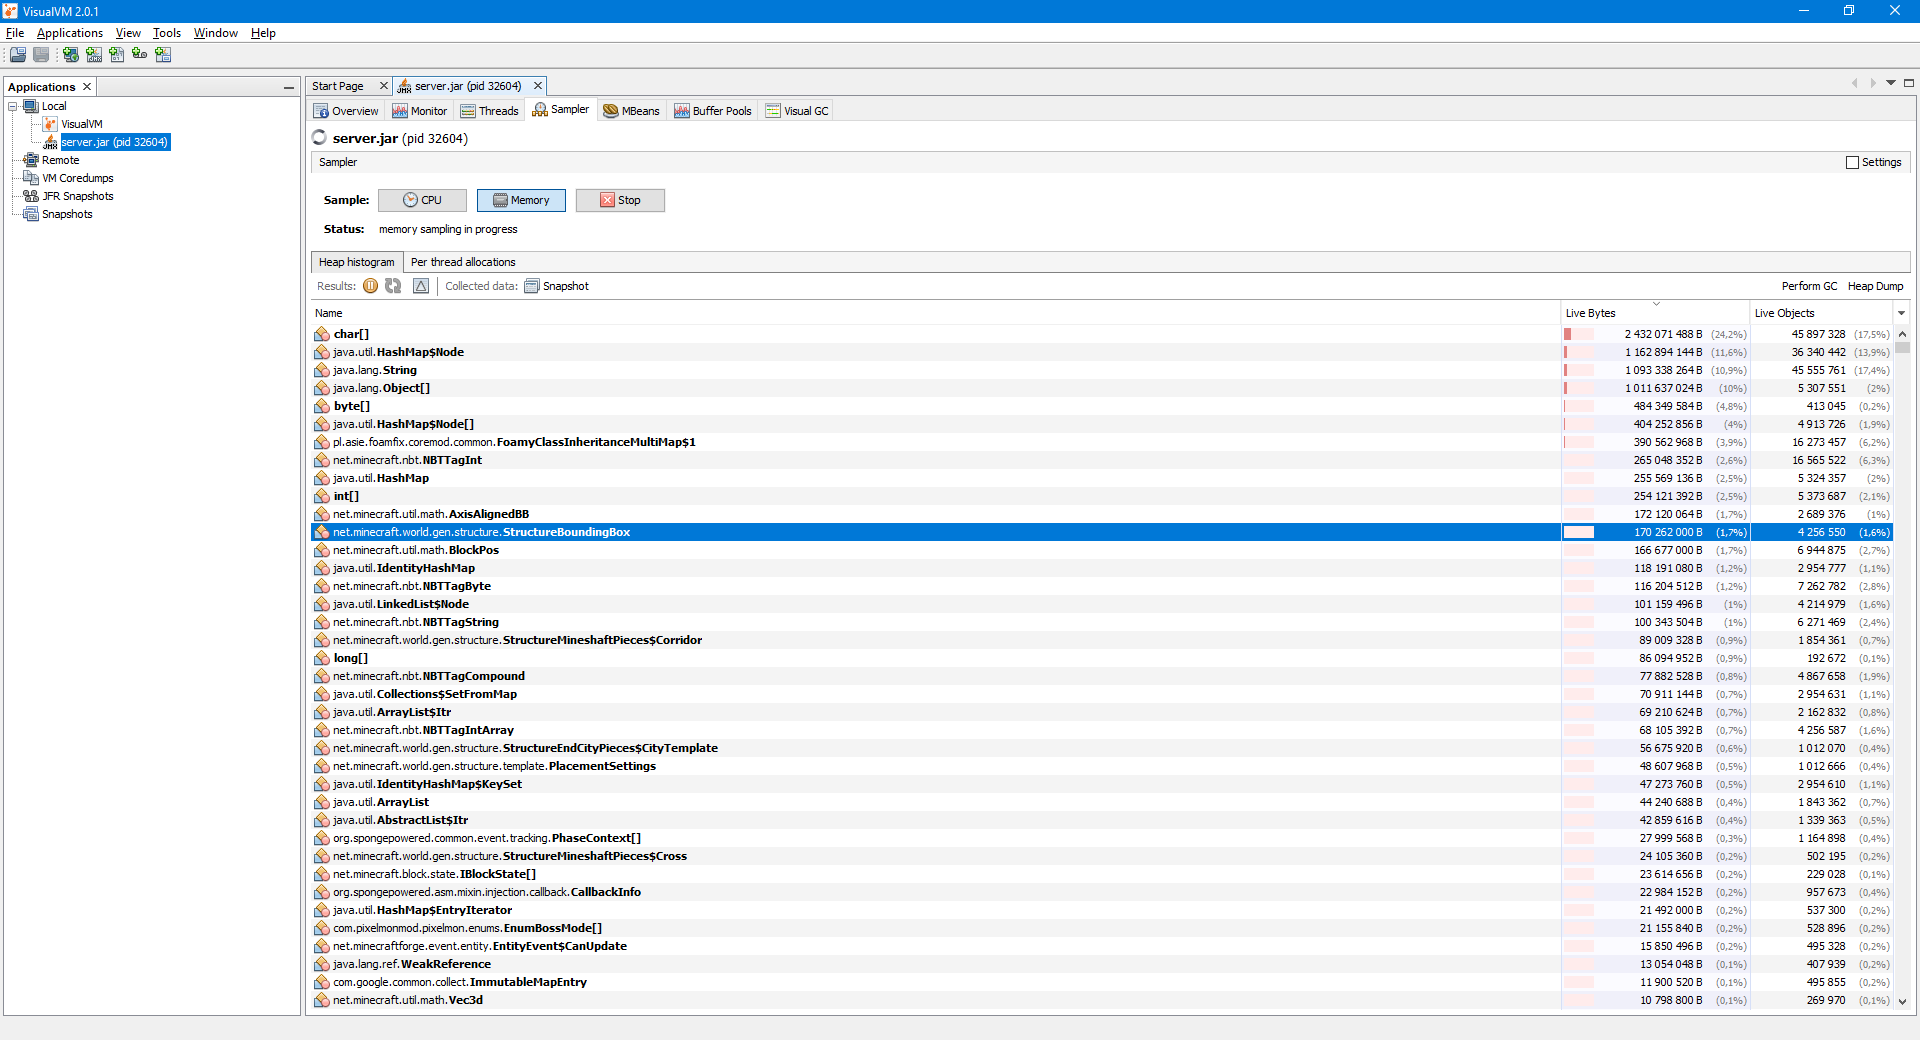Pause live results with the orange pause icon
This screenshot has width=1920, height=1040.
click(371, 286)
